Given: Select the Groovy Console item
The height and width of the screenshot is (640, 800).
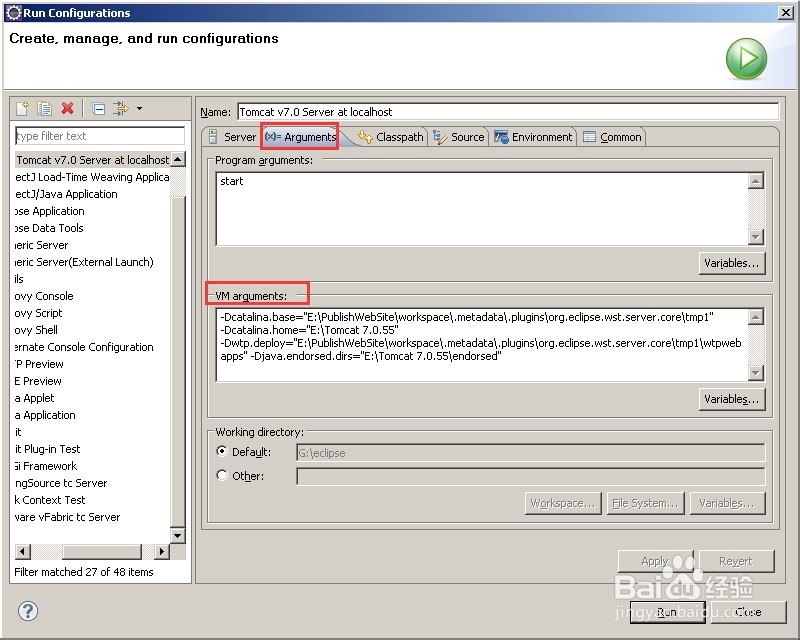Looking at the screenshot, I should 44,296.
